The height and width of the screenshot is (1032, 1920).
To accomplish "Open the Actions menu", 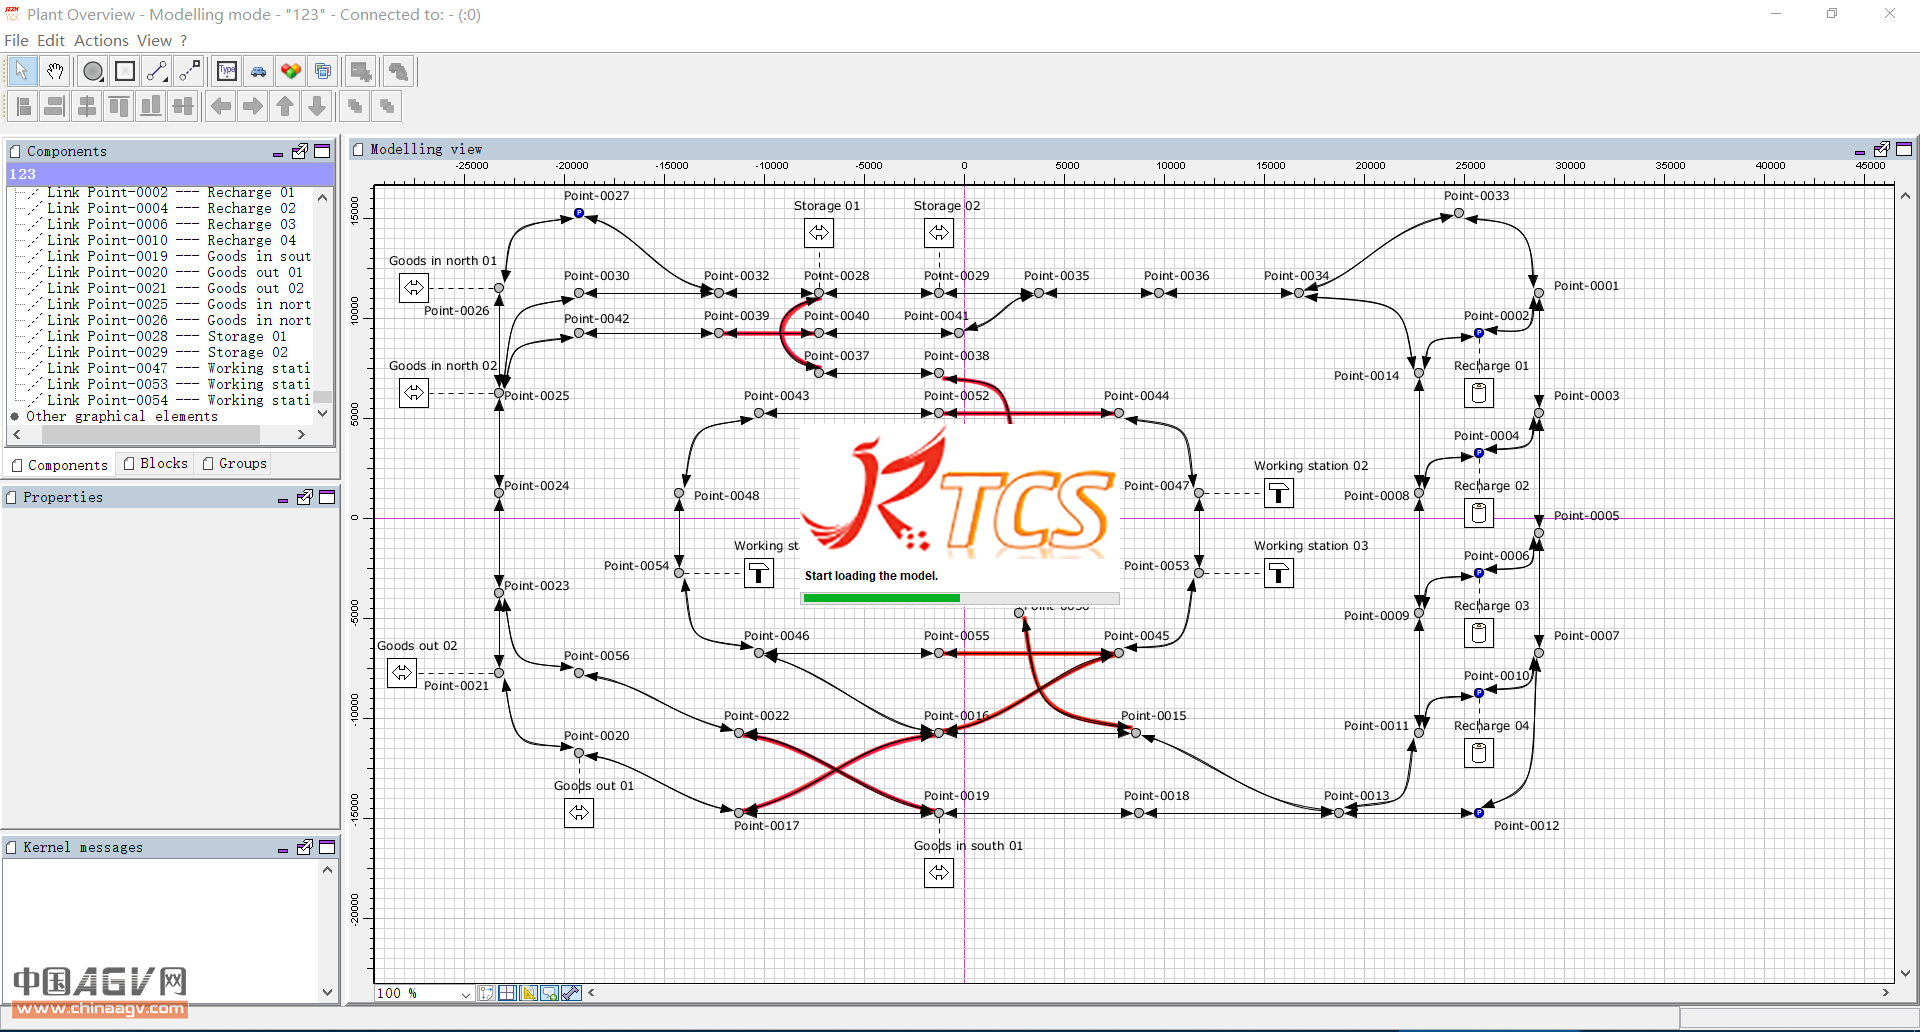I will [101, 40].
